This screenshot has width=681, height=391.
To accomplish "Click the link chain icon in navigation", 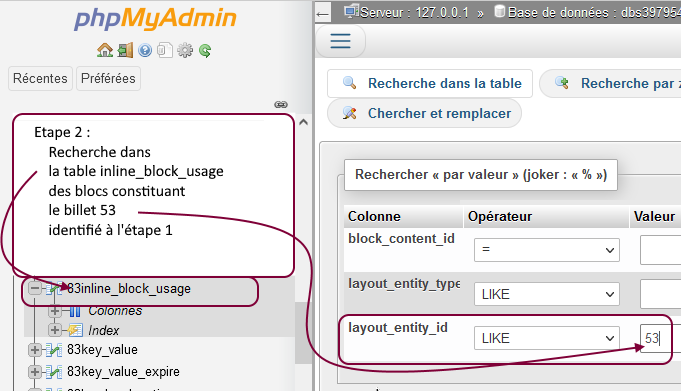I will [281, 104].
